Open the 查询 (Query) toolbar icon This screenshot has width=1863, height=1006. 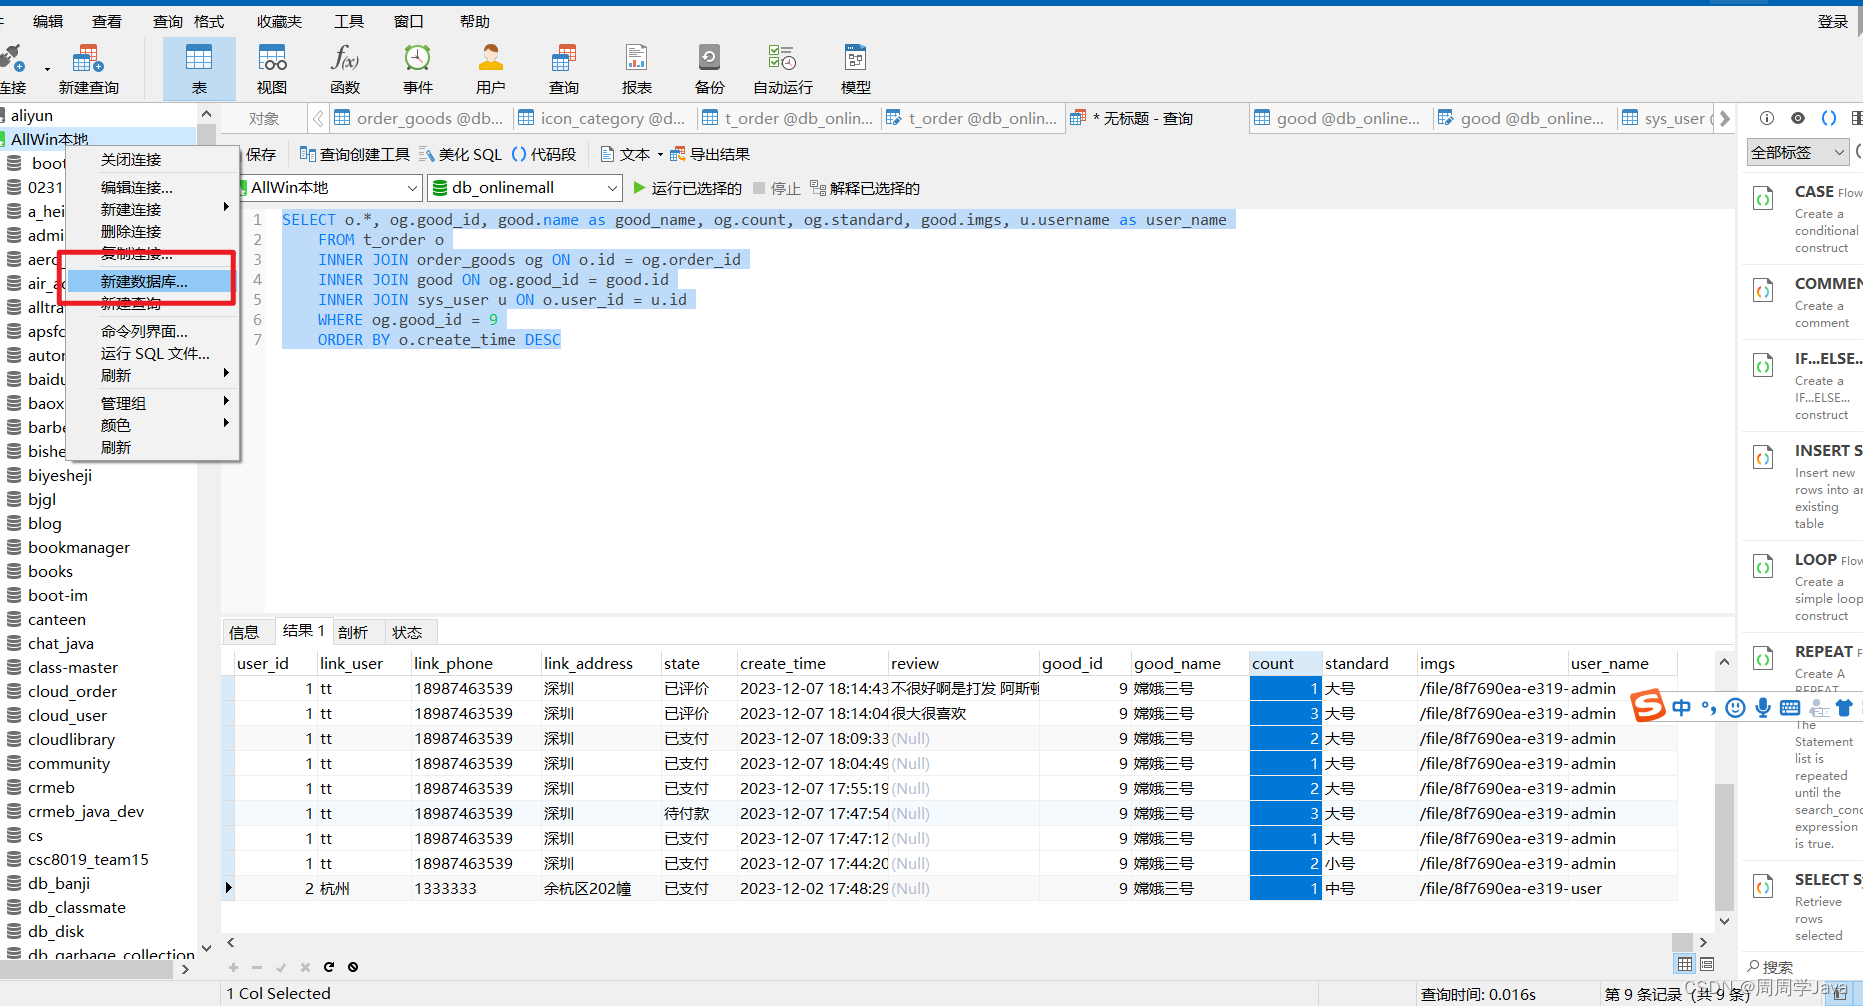pyautogui.click(x=564, y=69)
